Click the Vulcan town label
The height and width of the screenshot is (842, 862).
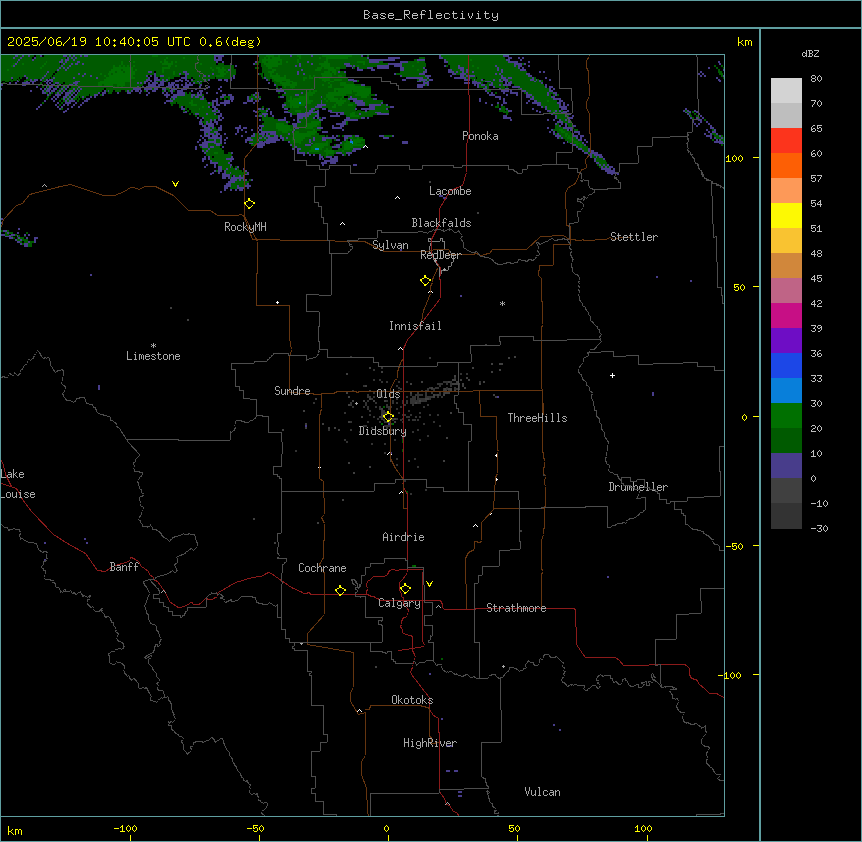pos(543,792)
